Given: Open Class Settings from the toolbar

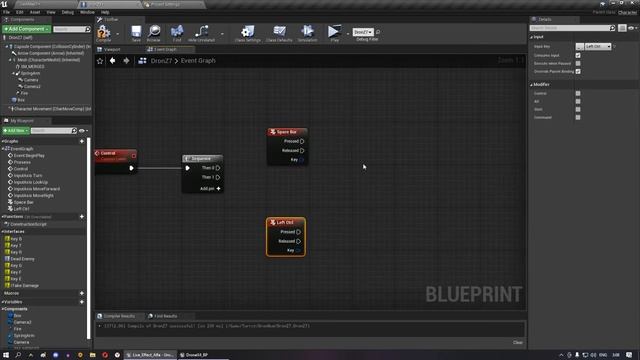Looking at the screenshot, I should (247, 32).
